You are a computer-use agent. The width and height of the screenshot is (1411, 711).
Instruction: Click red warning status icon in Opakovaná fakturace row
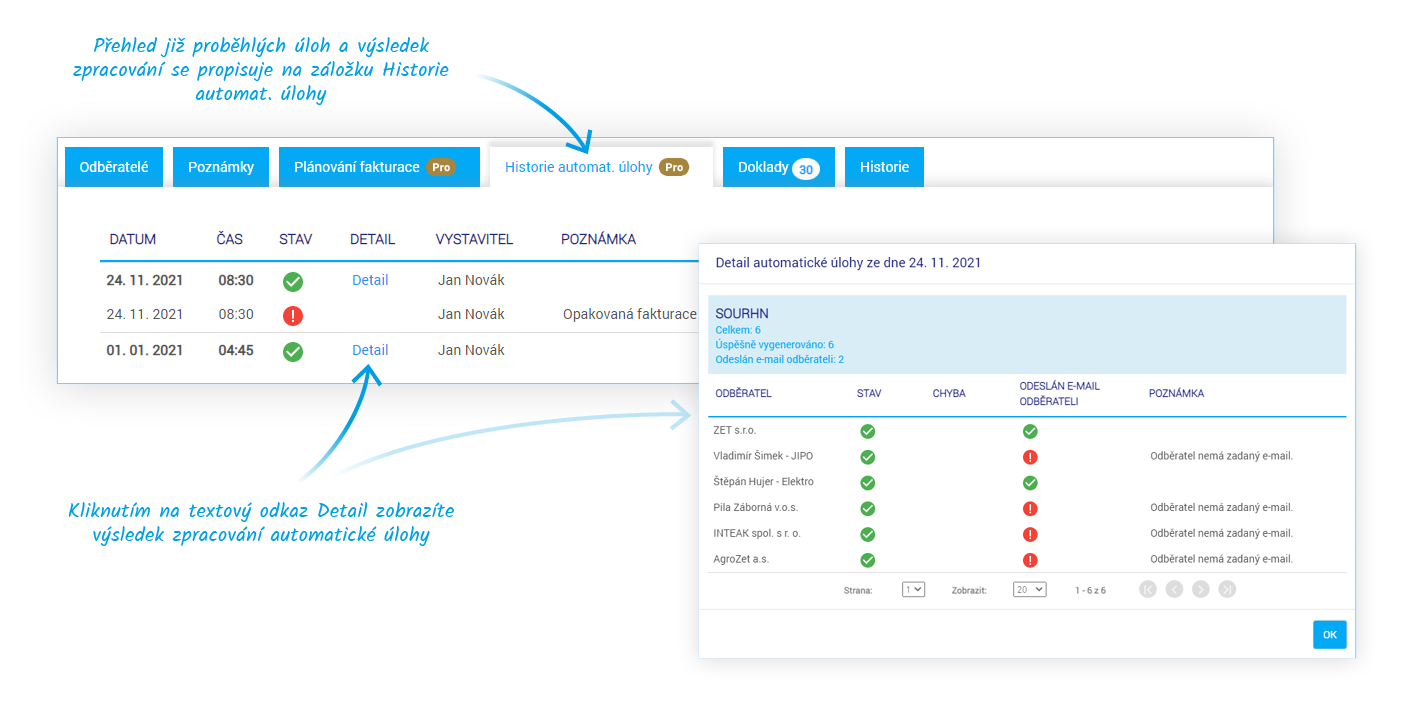(293, 316)
